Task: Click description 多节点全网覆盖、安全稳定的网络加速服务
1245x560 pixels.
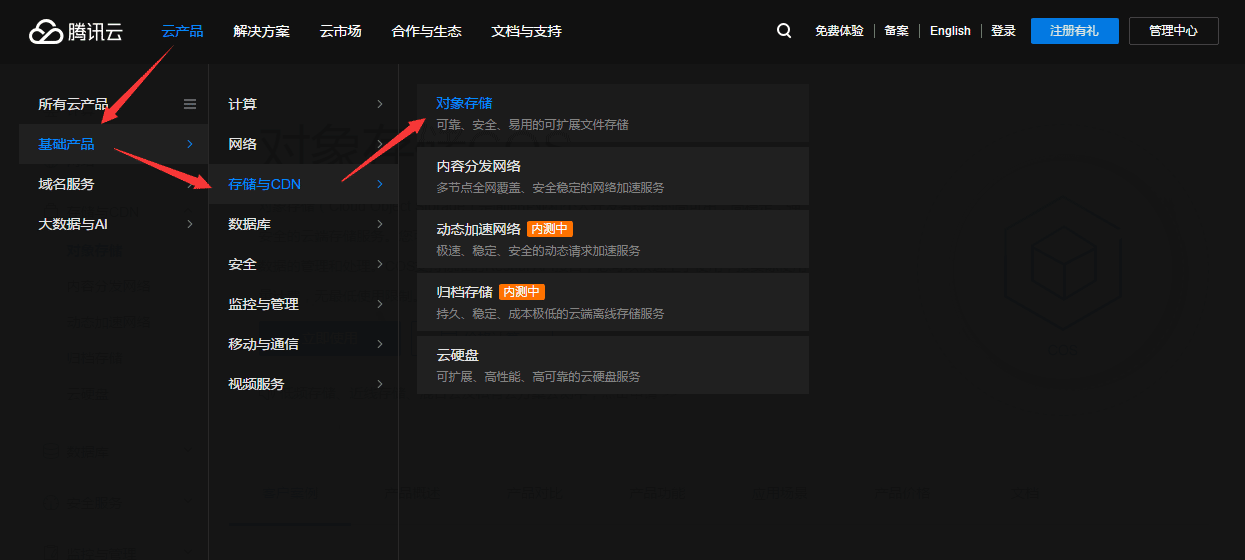Action: 551,188
